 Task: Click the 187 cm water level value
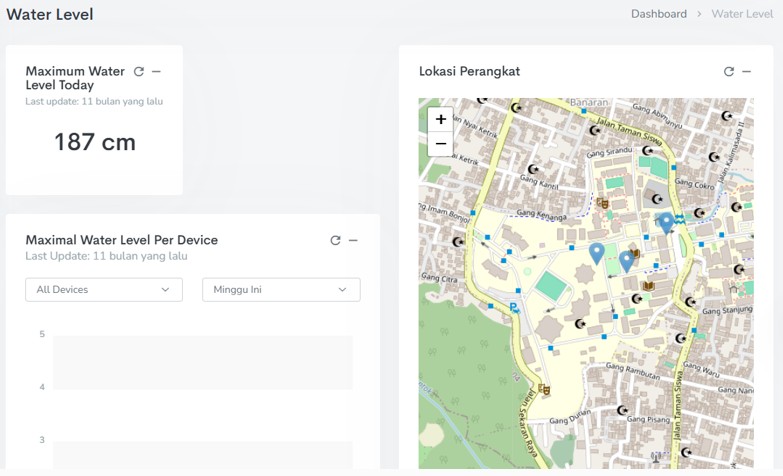click(95, 142)
